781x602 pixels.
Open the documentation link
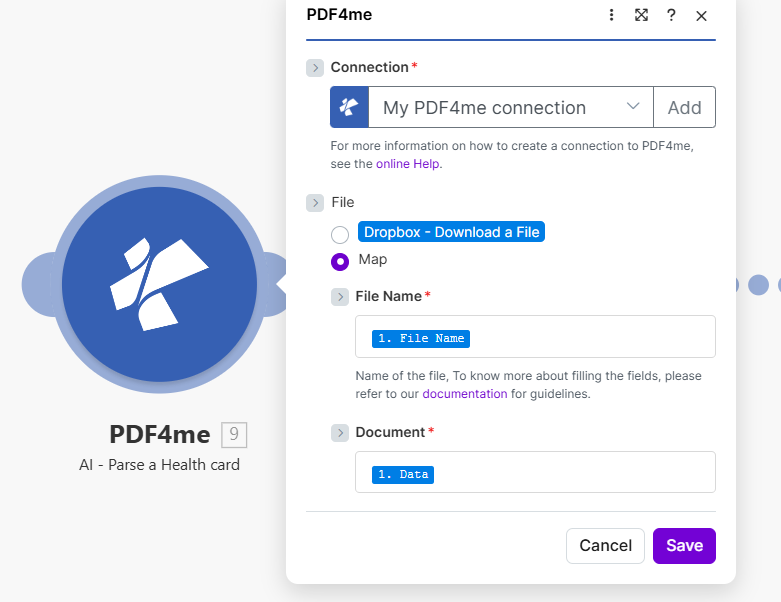point(465,394)
